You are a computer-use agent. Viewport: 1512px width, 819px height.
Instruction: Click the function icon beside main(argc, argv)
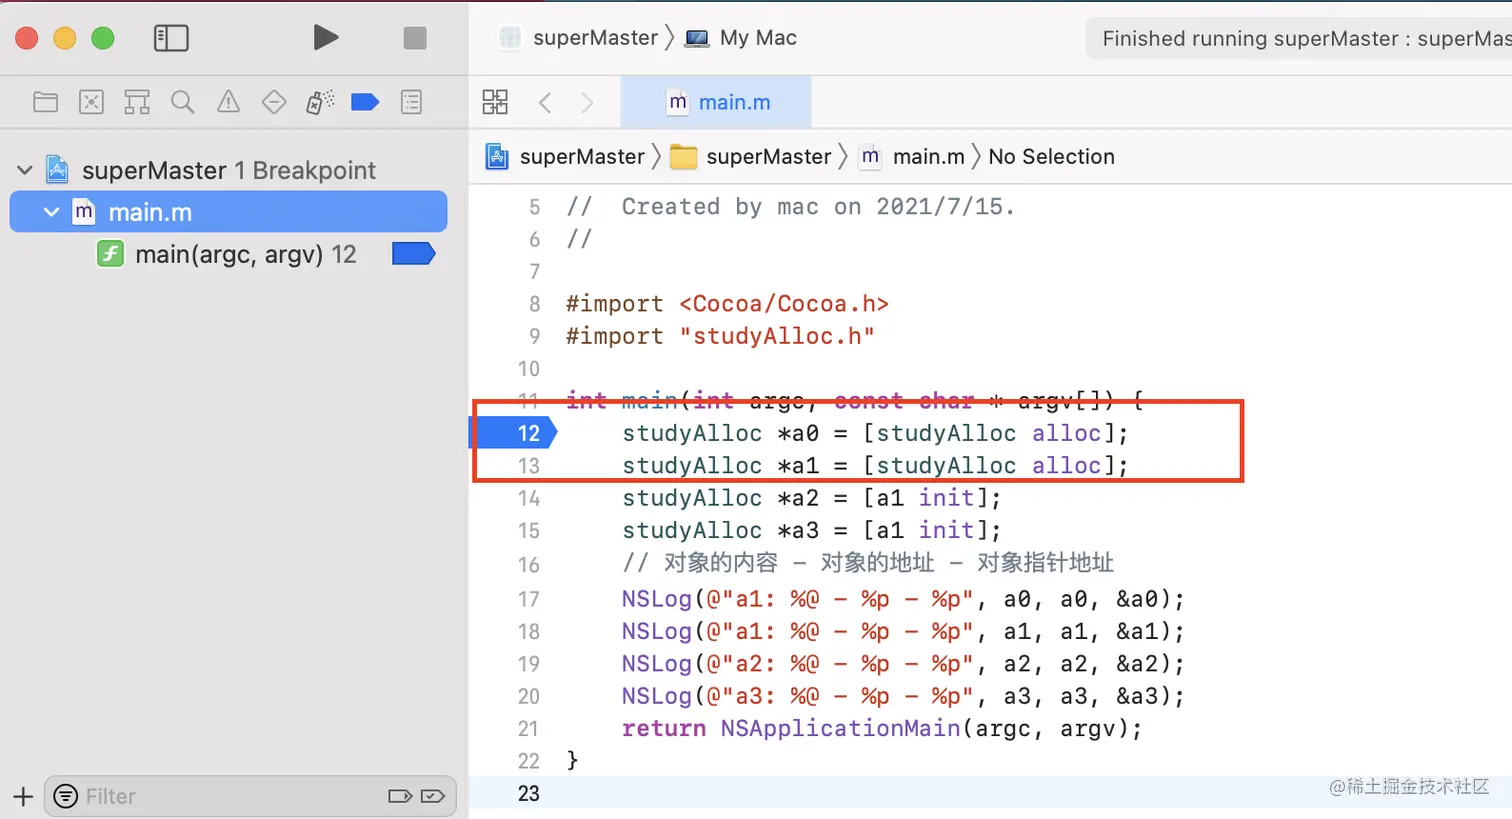[110, 254]
